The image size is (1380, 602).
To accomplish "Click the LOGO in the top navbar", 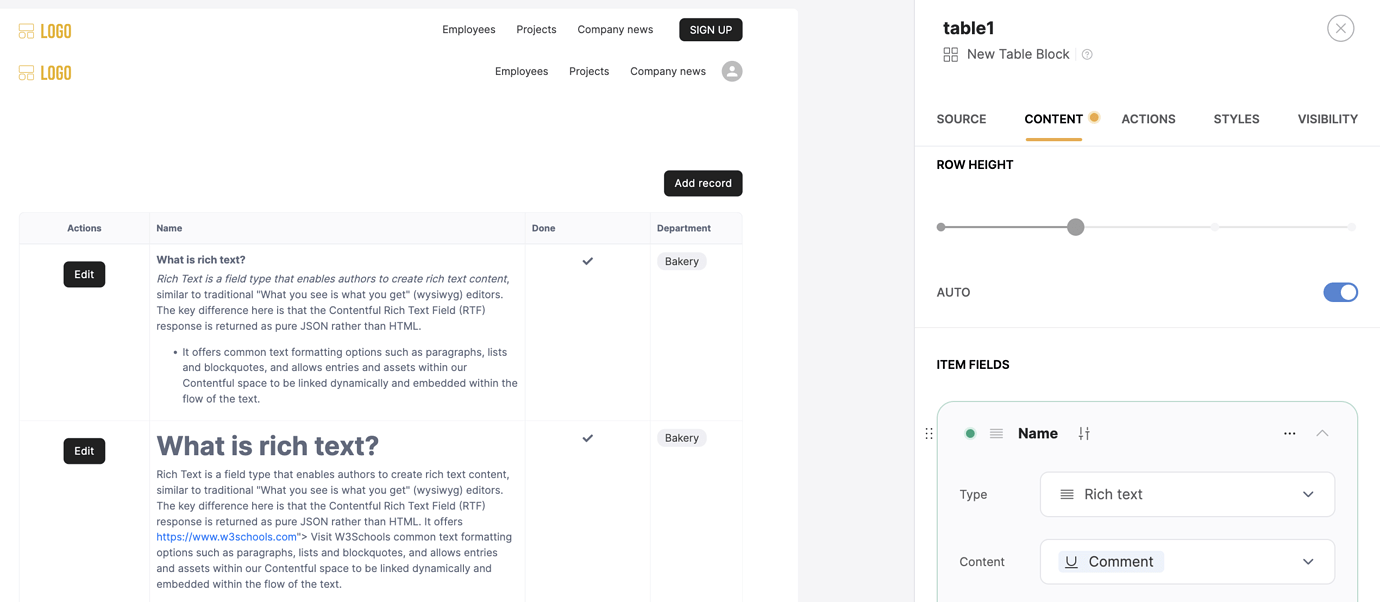I will point(45,31).
